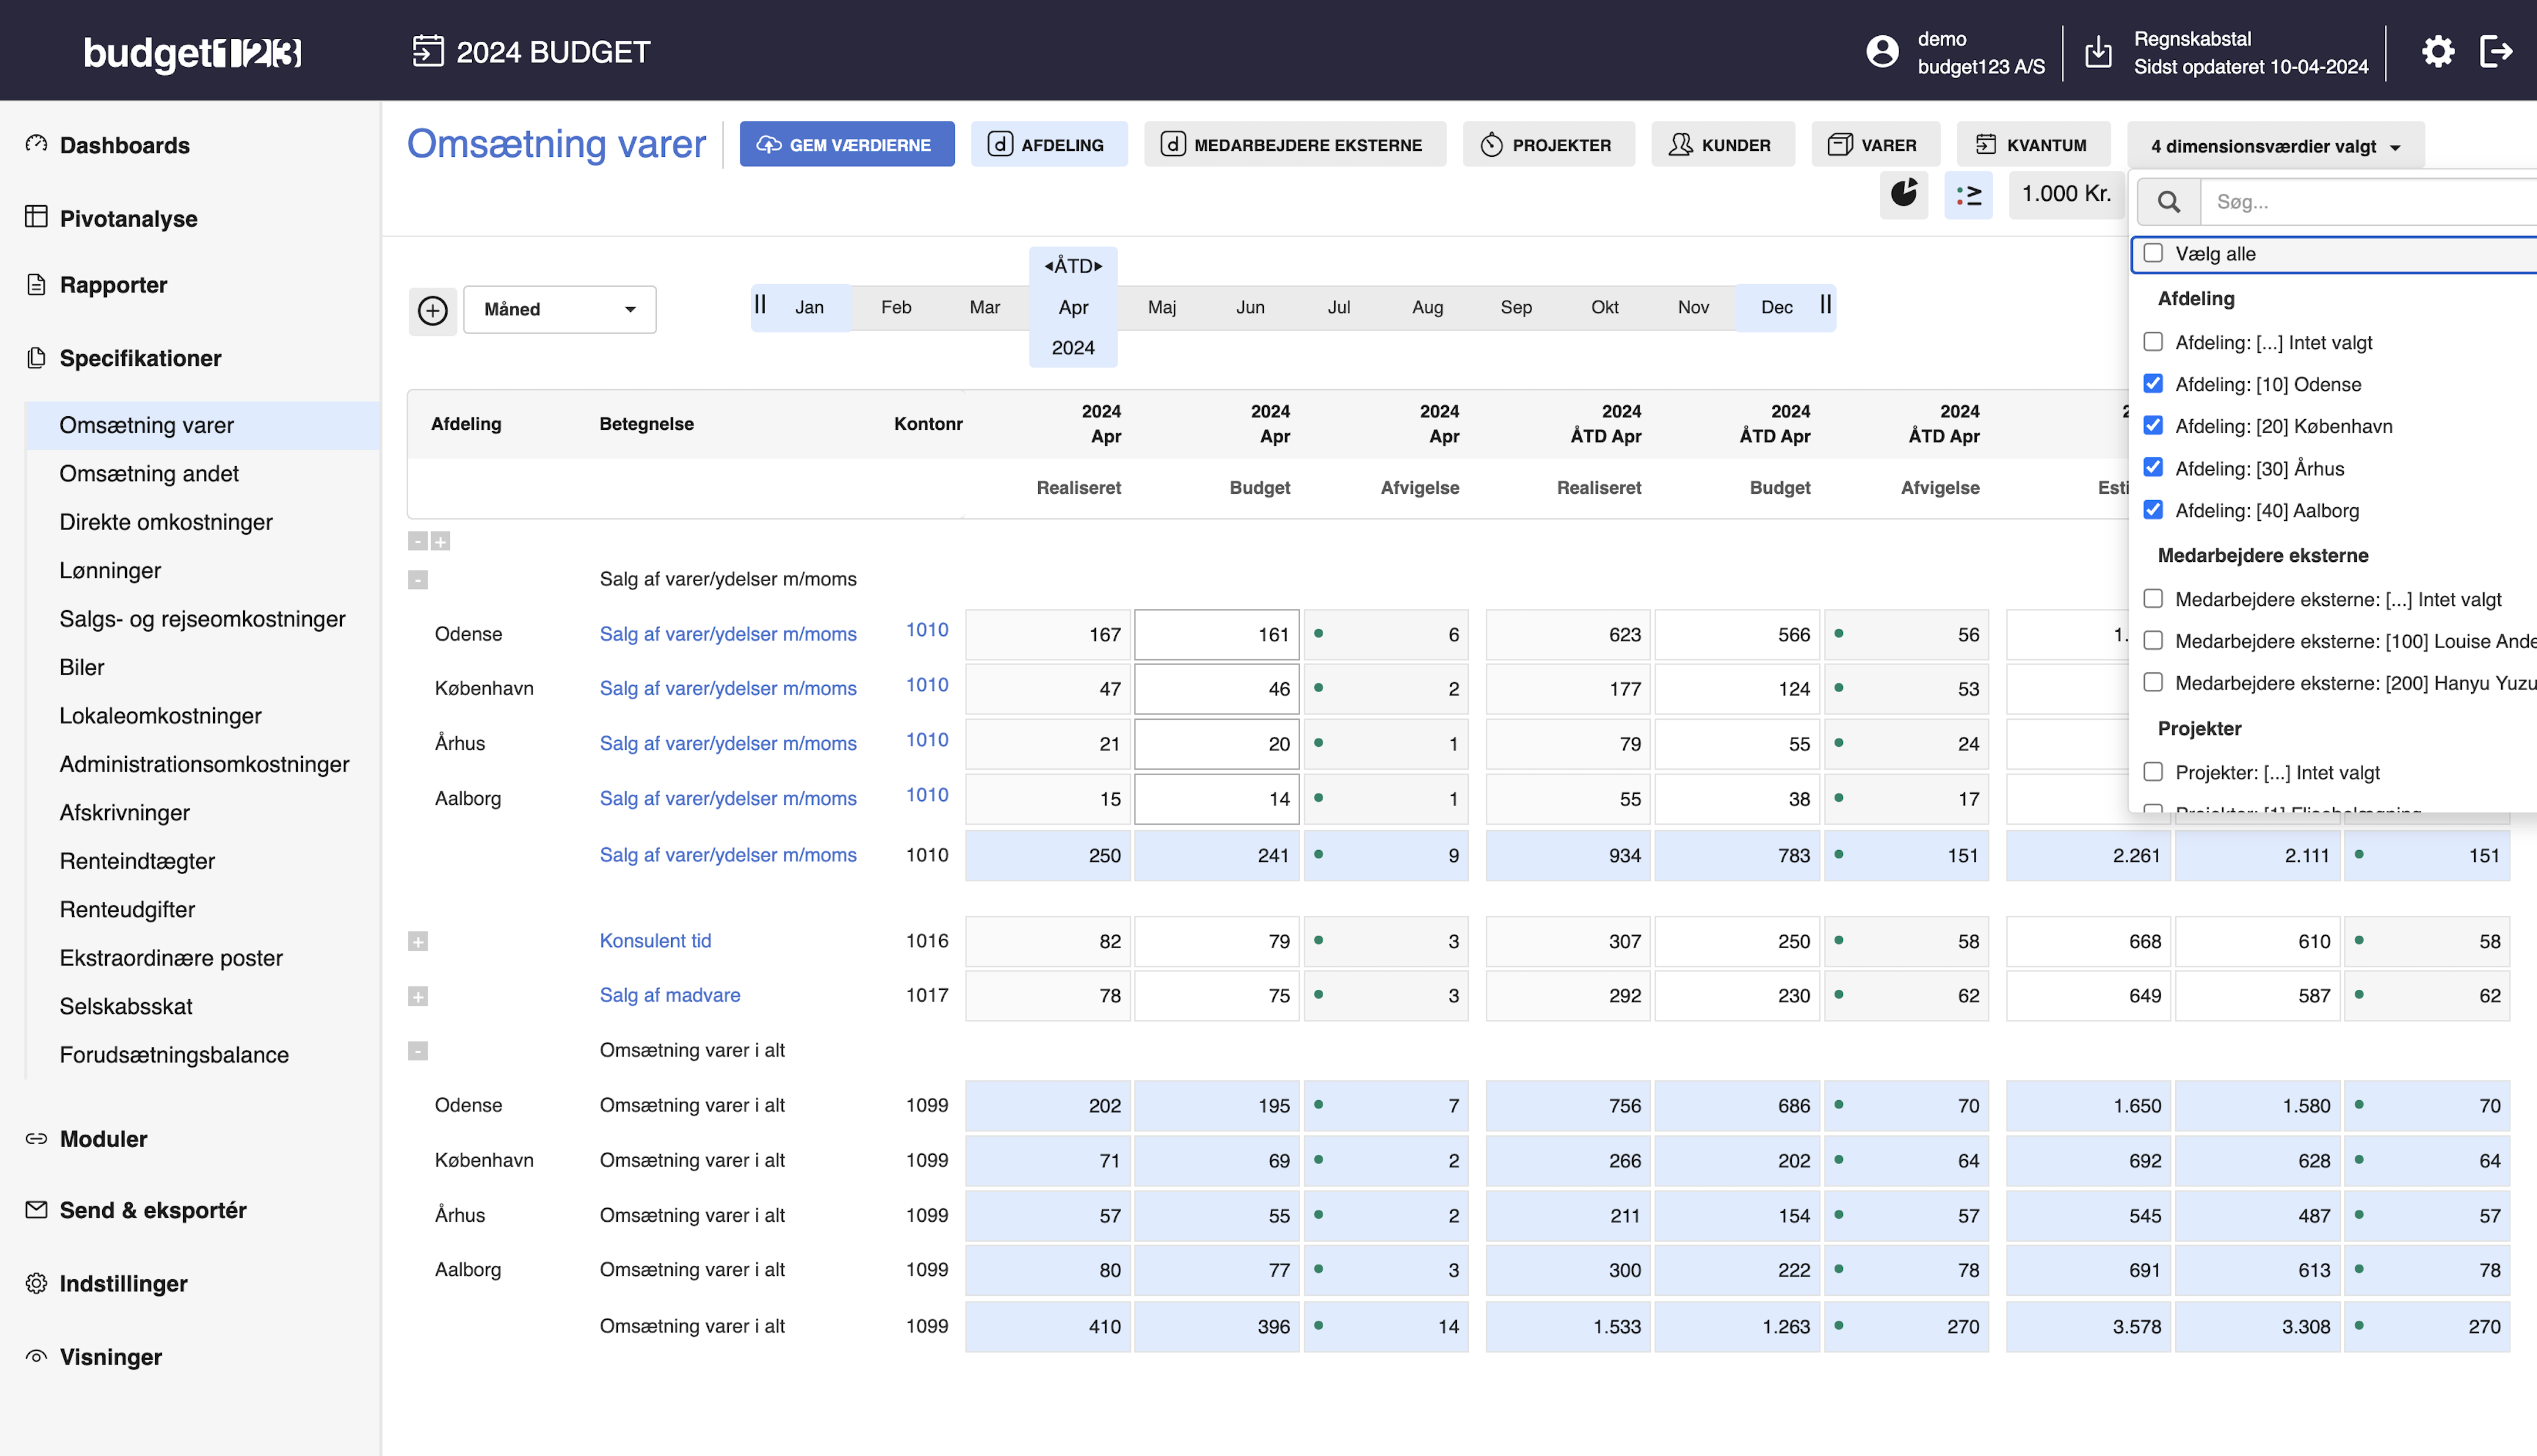The image size is (2537, 1456).
Task: Open the Pivotanalyse menu item
Action: pos(128,219)
